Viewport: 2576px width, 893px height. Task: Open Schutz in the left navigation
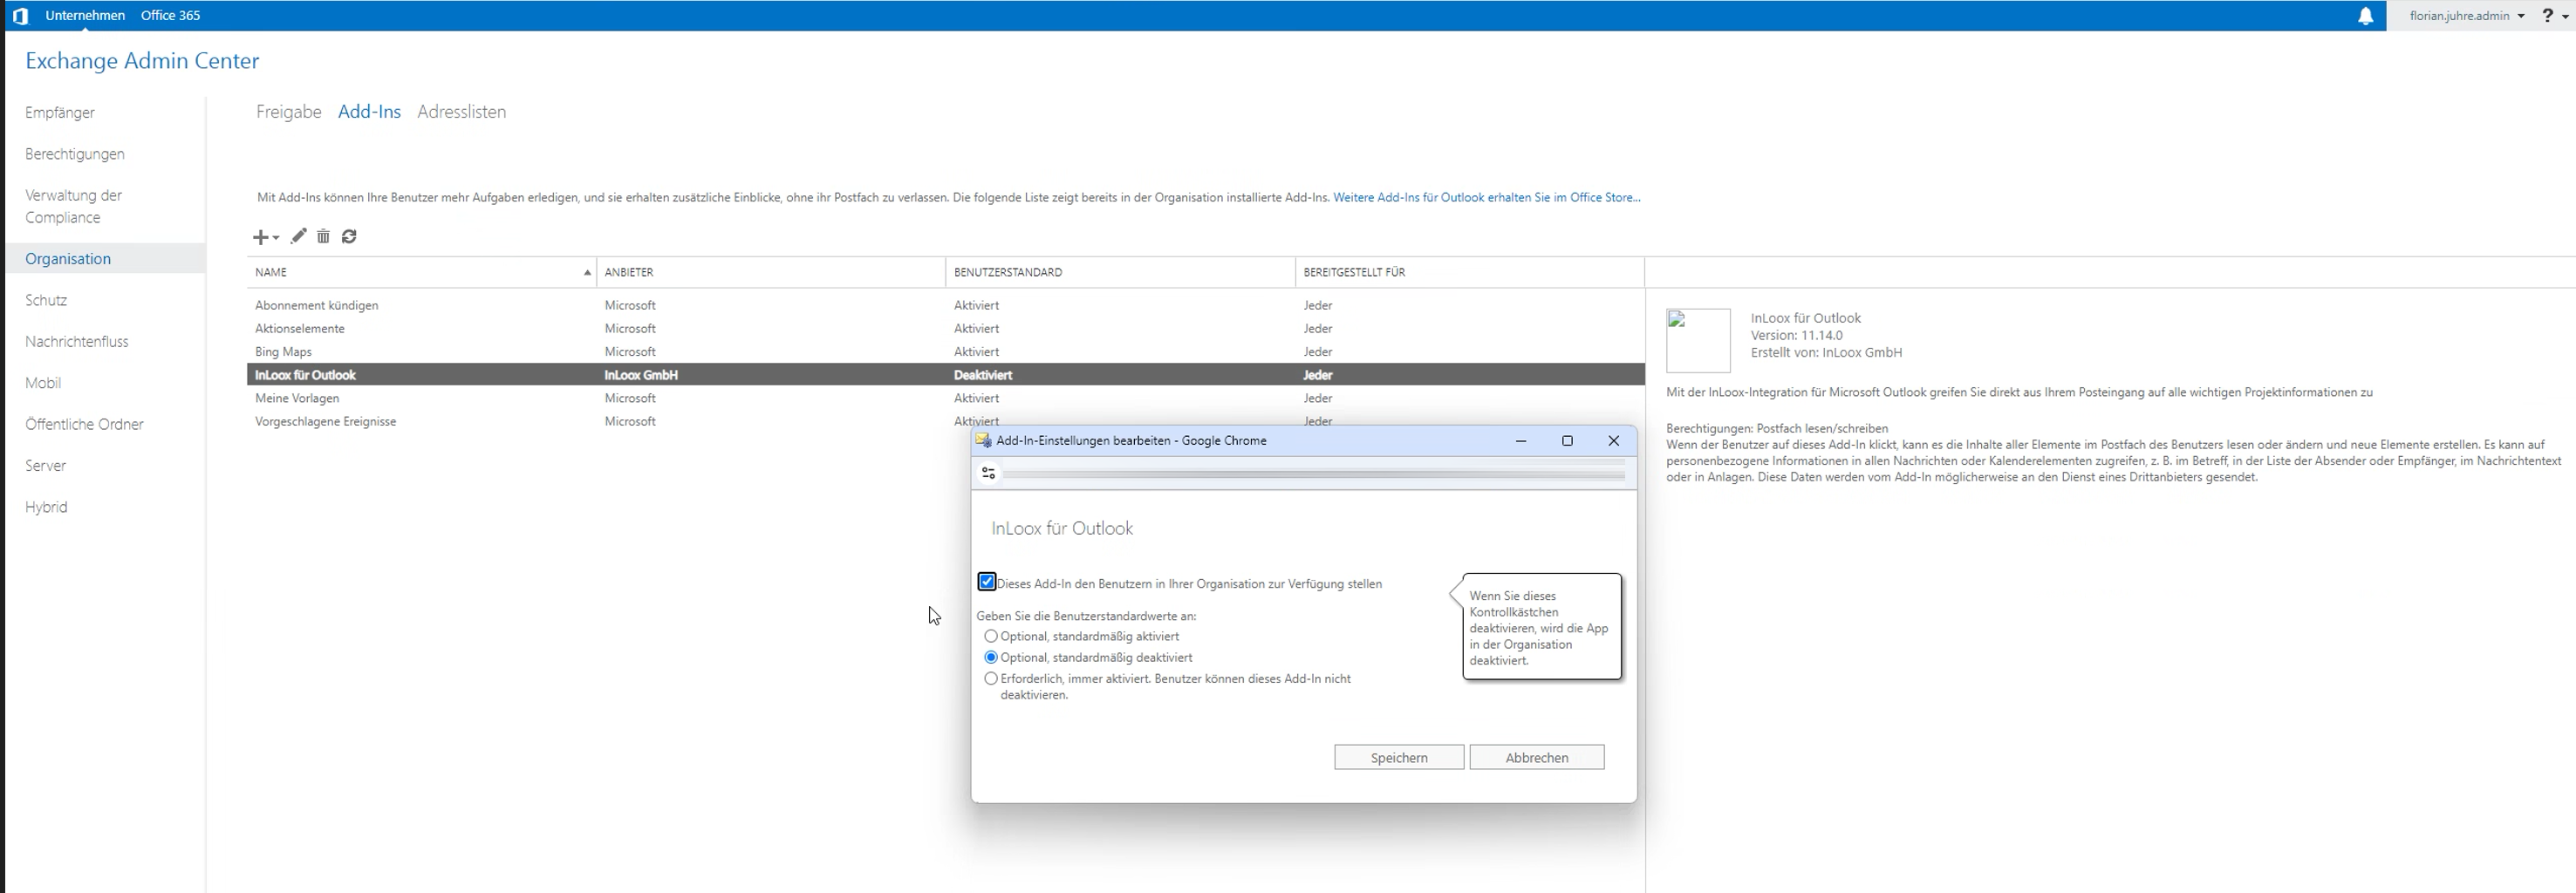[x=46, y=300]
